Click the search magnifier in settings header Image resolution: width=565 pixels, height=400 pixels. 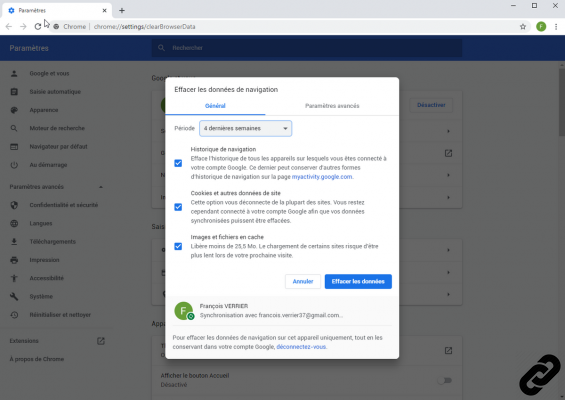[x=161, y=48]
